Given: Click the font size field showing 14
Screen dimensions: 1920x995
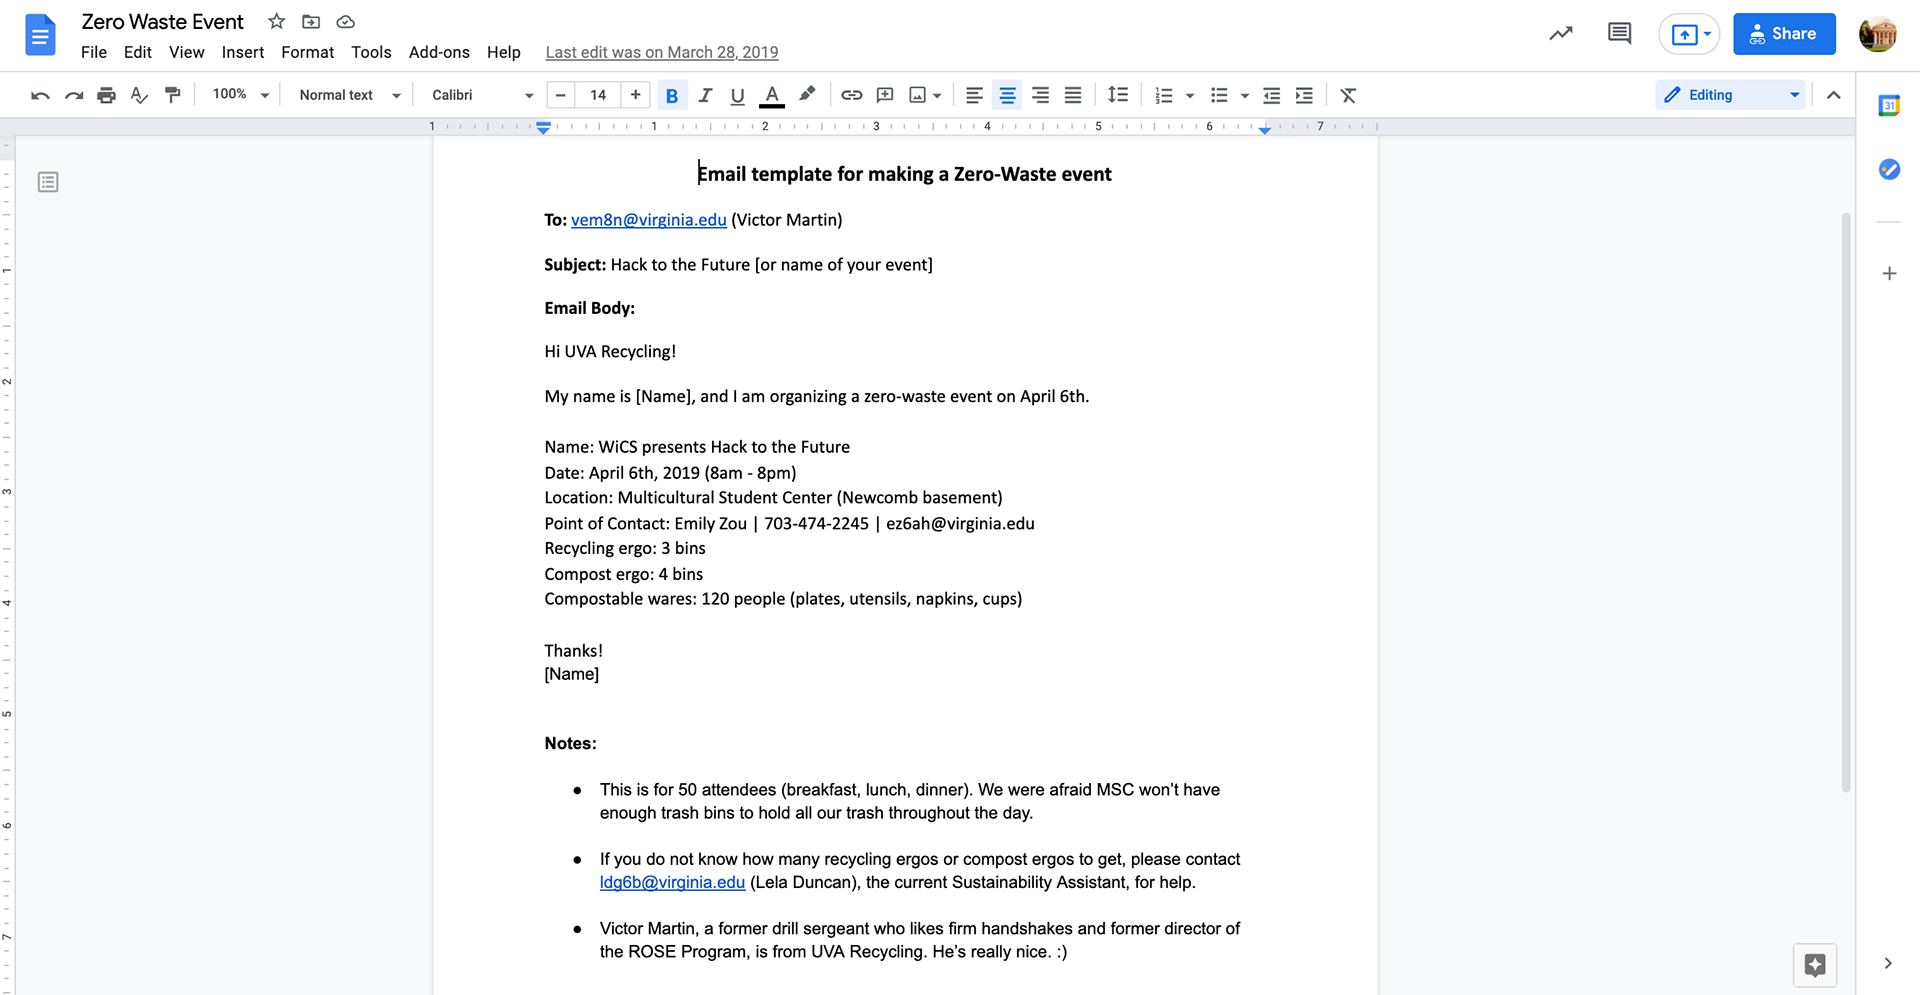Looking at the screenshot, I should 598,95.
